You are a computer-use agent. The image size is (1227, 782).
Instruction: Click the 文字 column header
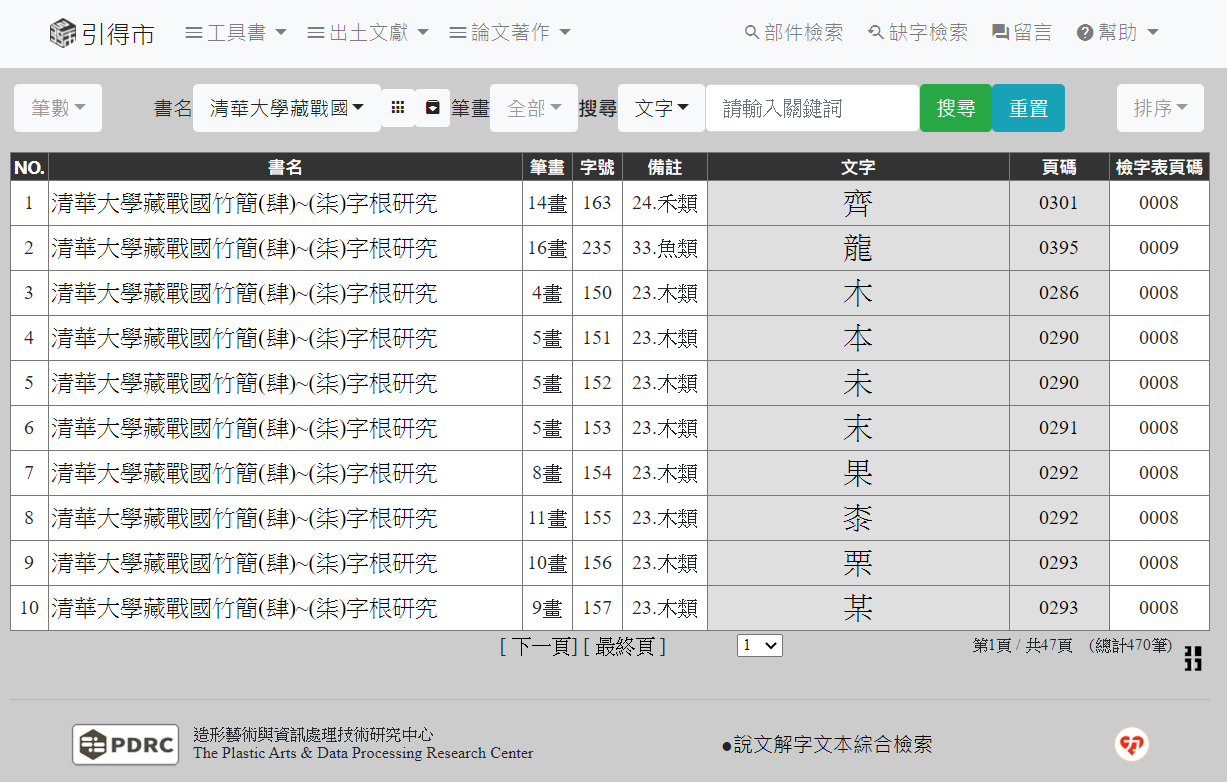click(858, 167)
